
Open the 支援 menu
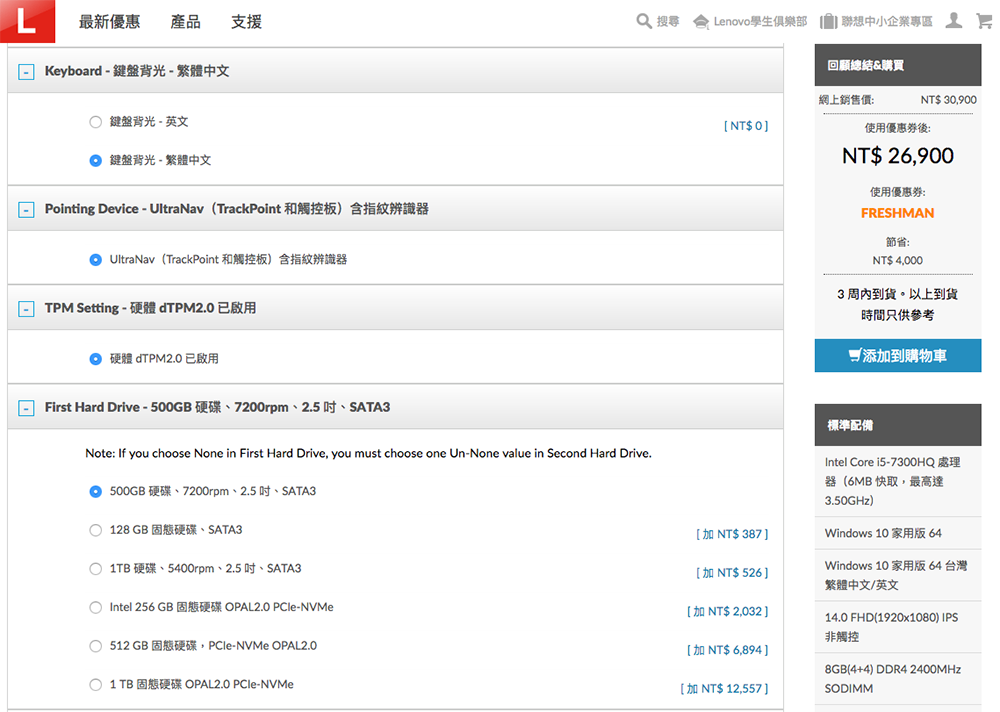(246, 22)
